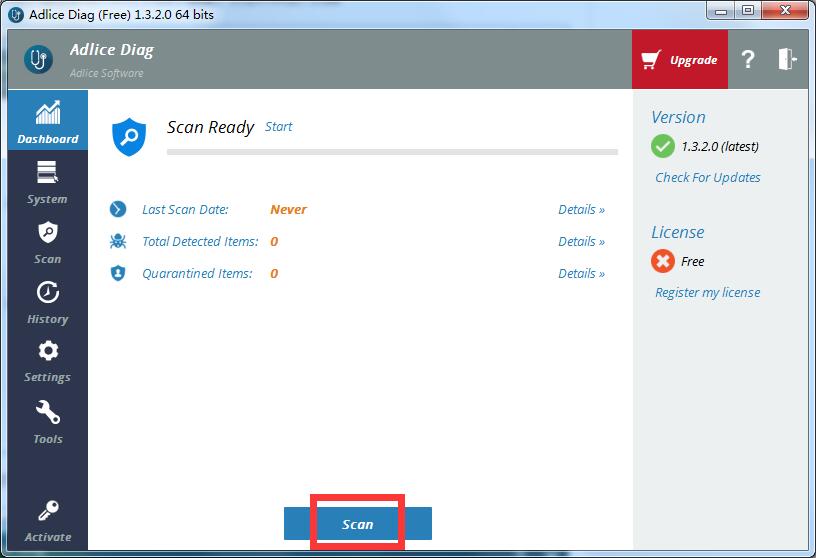Click the bug icon beside Total Detected Items

click(118, 241)
